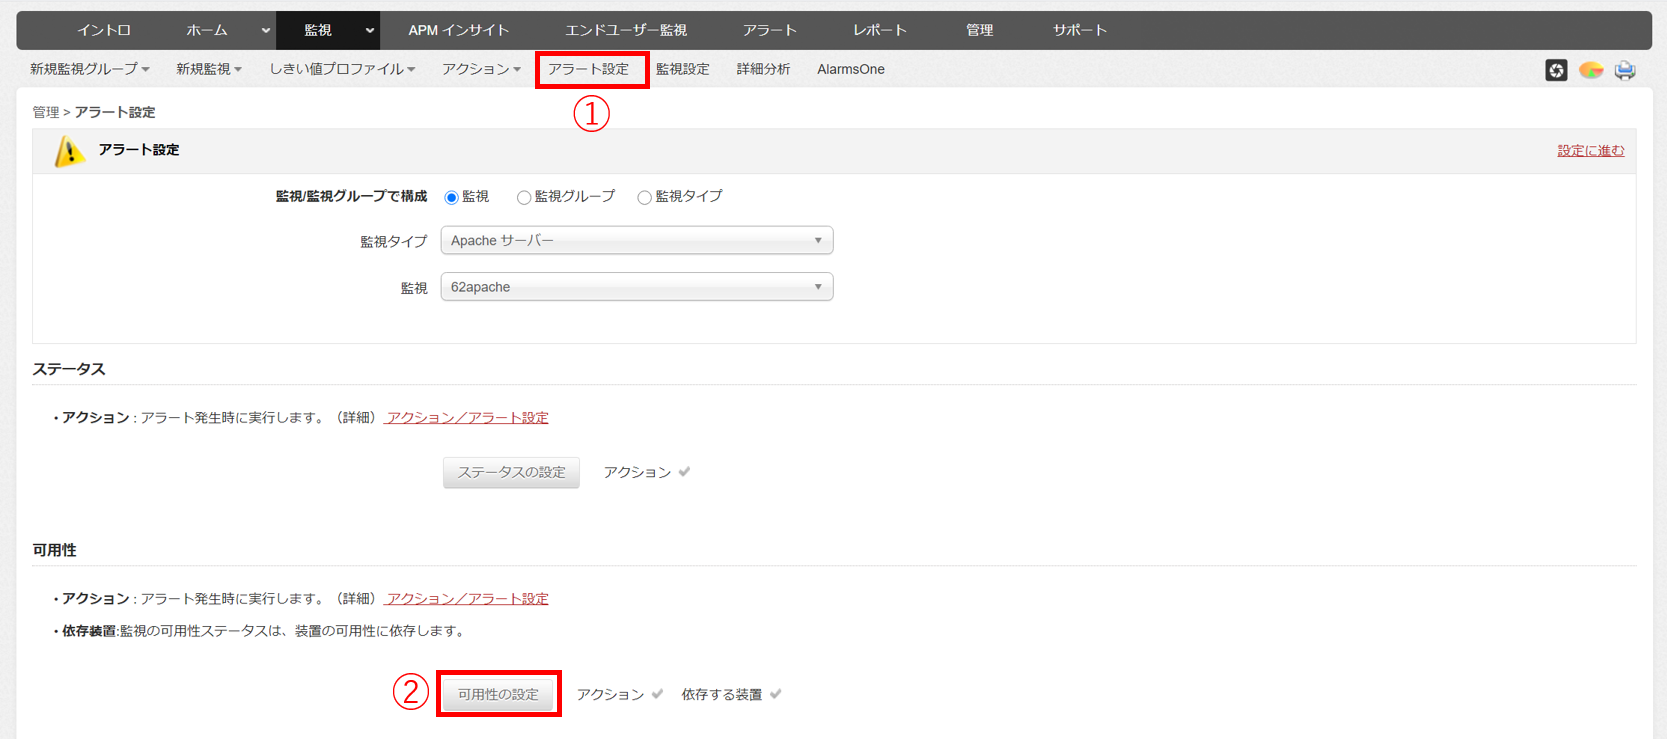Switch to the ホーム tab
This screenshot has height=740, width=1667.
point(207,30)
